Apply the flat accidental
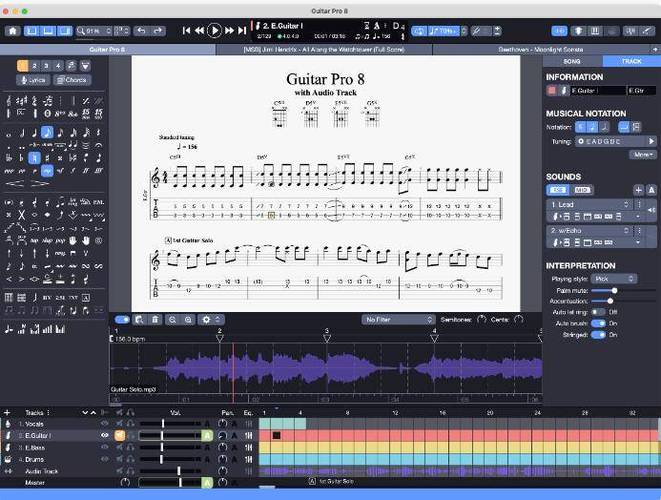 click(x=21, y=158)
